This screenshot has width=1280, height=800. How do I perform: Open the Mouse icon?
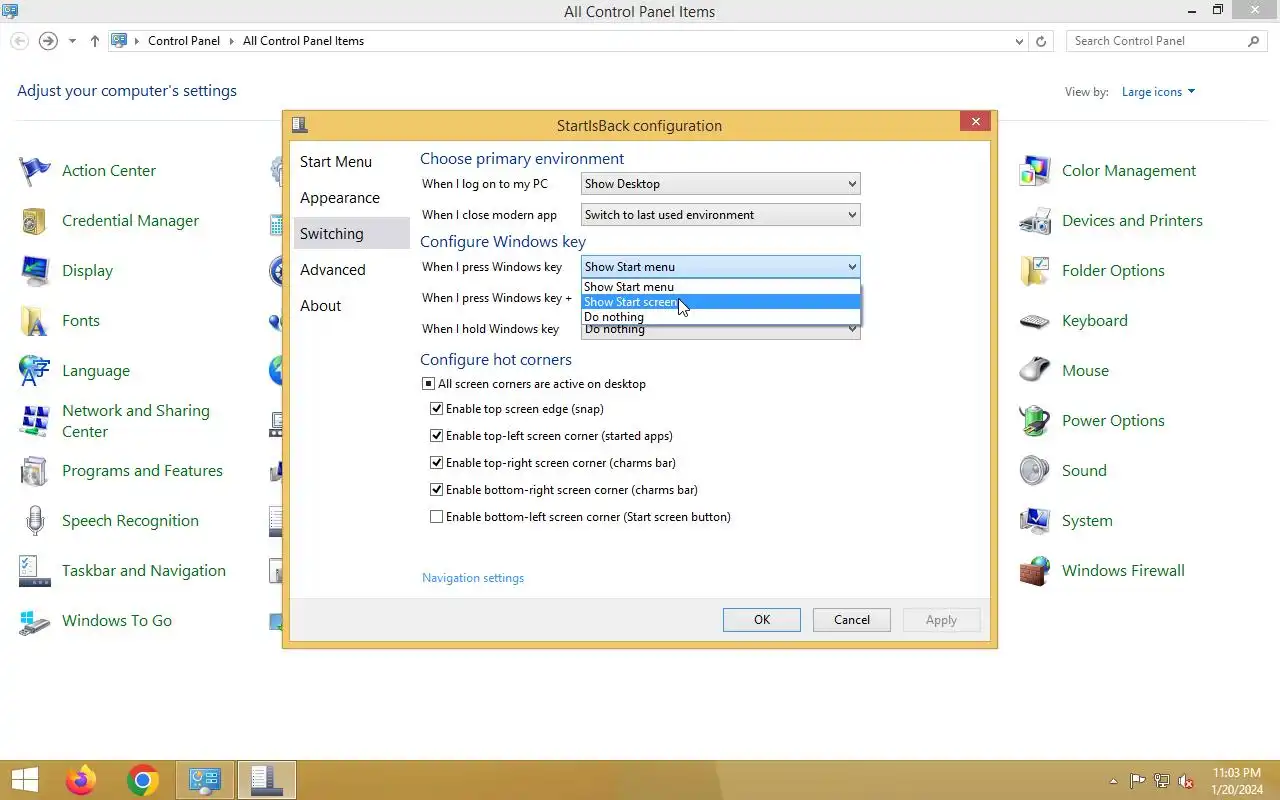(1035, 371)
